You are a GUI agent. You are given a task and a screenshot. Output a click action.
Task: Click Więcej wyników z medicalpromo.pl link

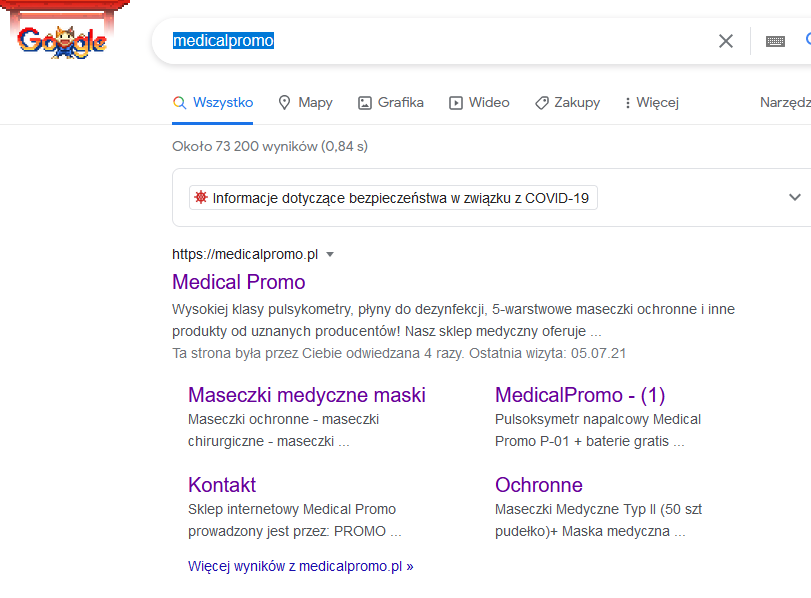point(301,566)
